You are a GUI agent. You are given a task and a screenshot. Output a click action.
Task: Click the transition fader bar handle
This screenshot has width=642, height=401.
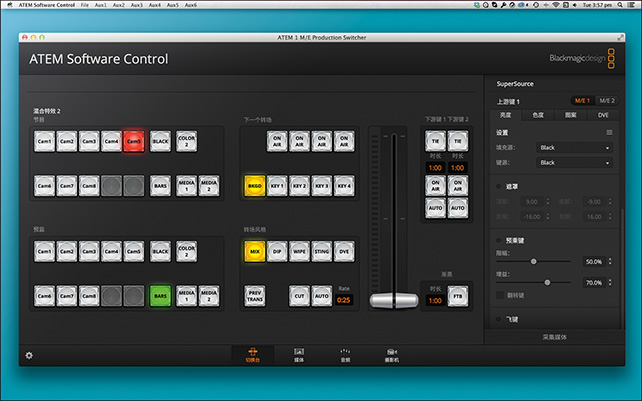tap(393, 300)
